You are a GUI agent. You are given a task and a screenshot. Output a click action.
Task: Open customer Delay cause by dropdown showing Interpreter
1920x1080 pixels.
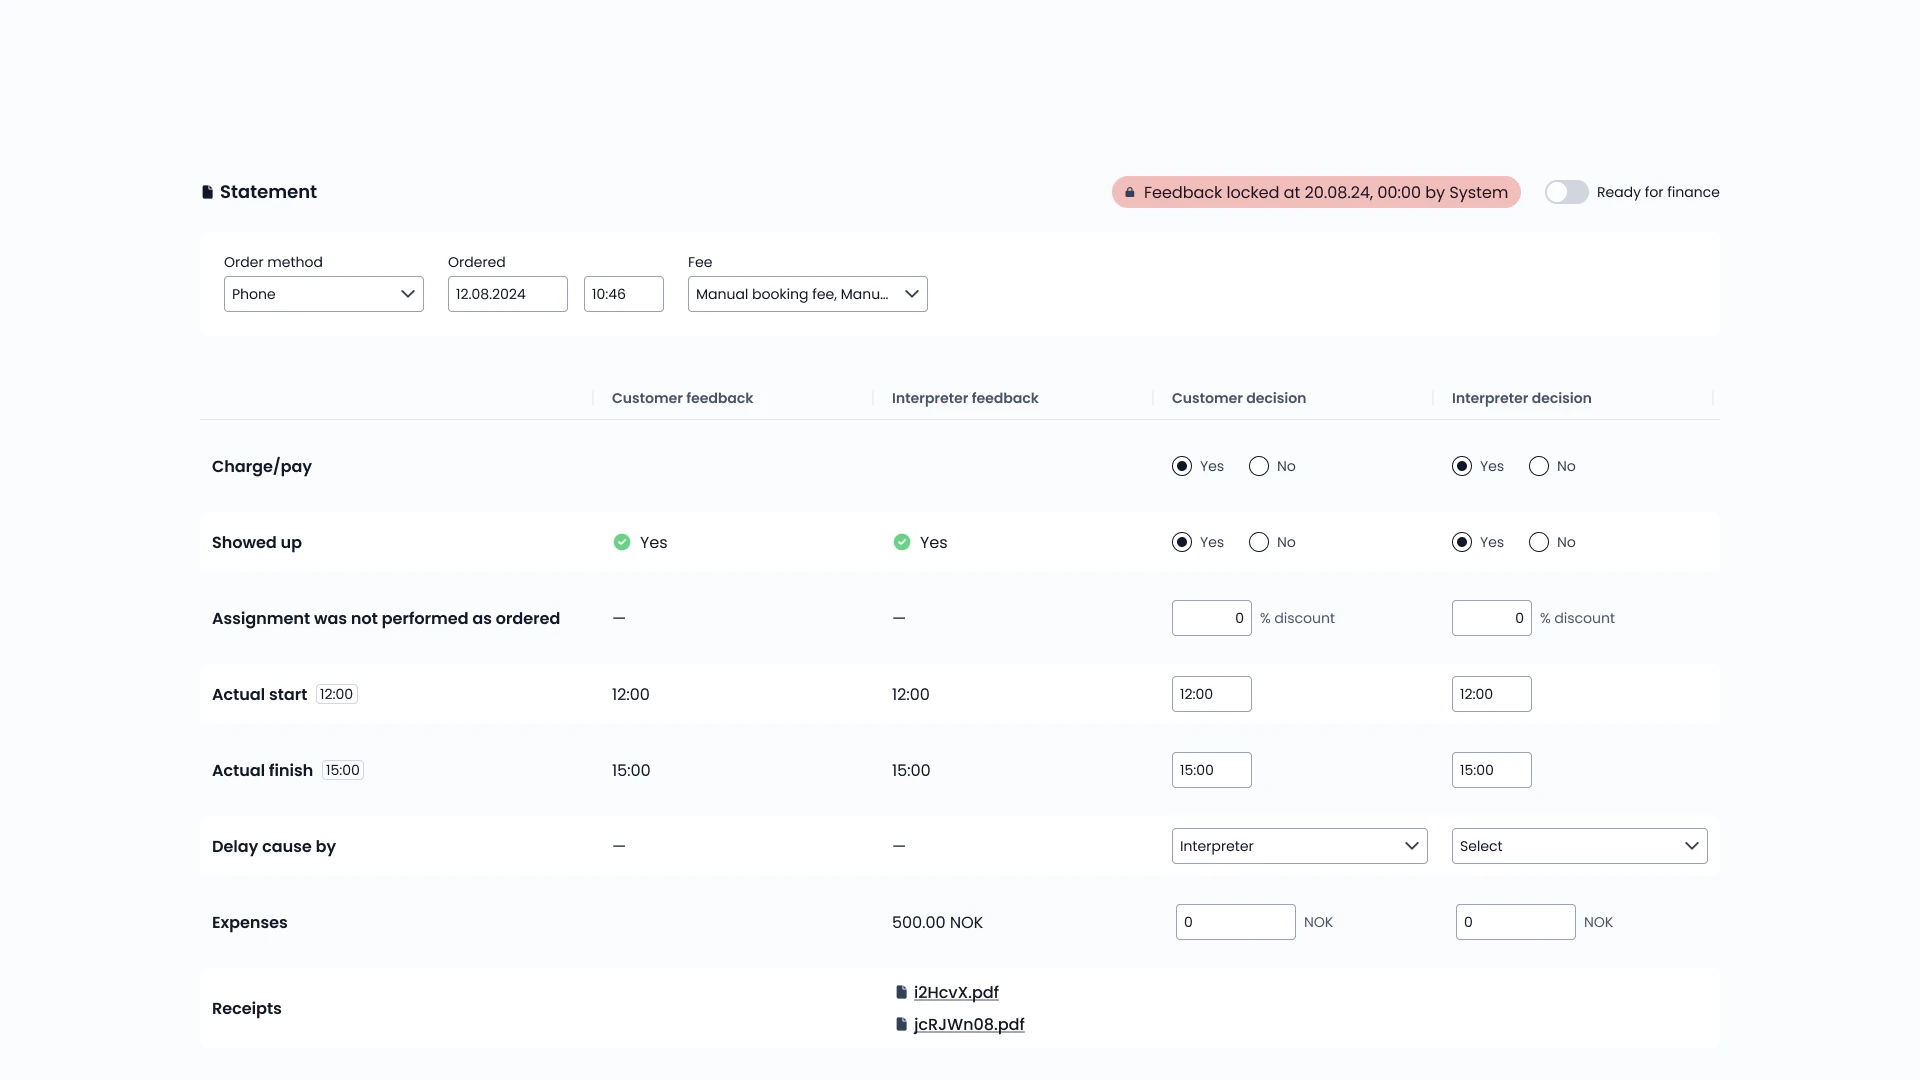coord(1300,846)
